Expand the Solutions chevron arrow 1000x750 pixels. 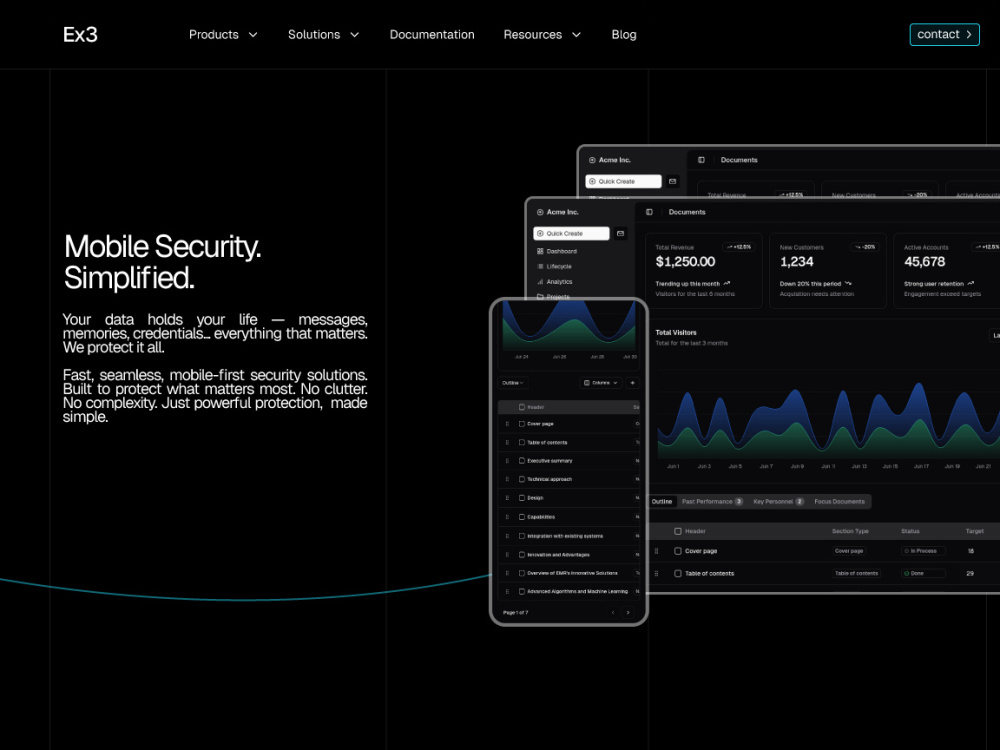tap(355, 34)
